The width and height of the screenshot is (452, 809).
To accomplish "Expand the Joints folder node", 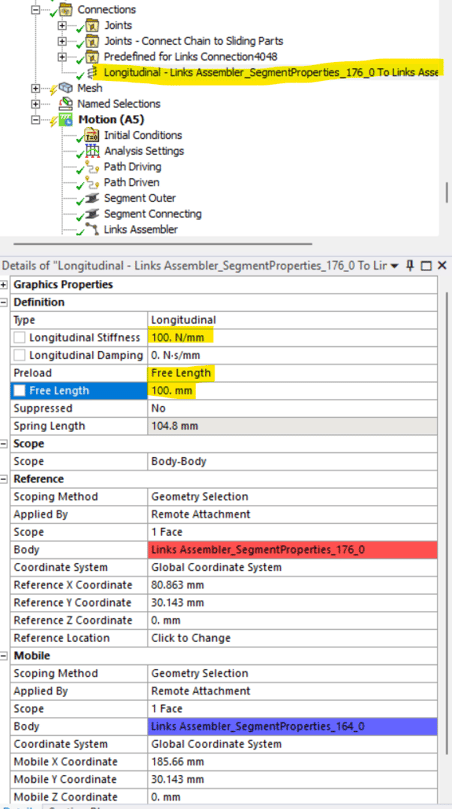I will coord(62,25).
